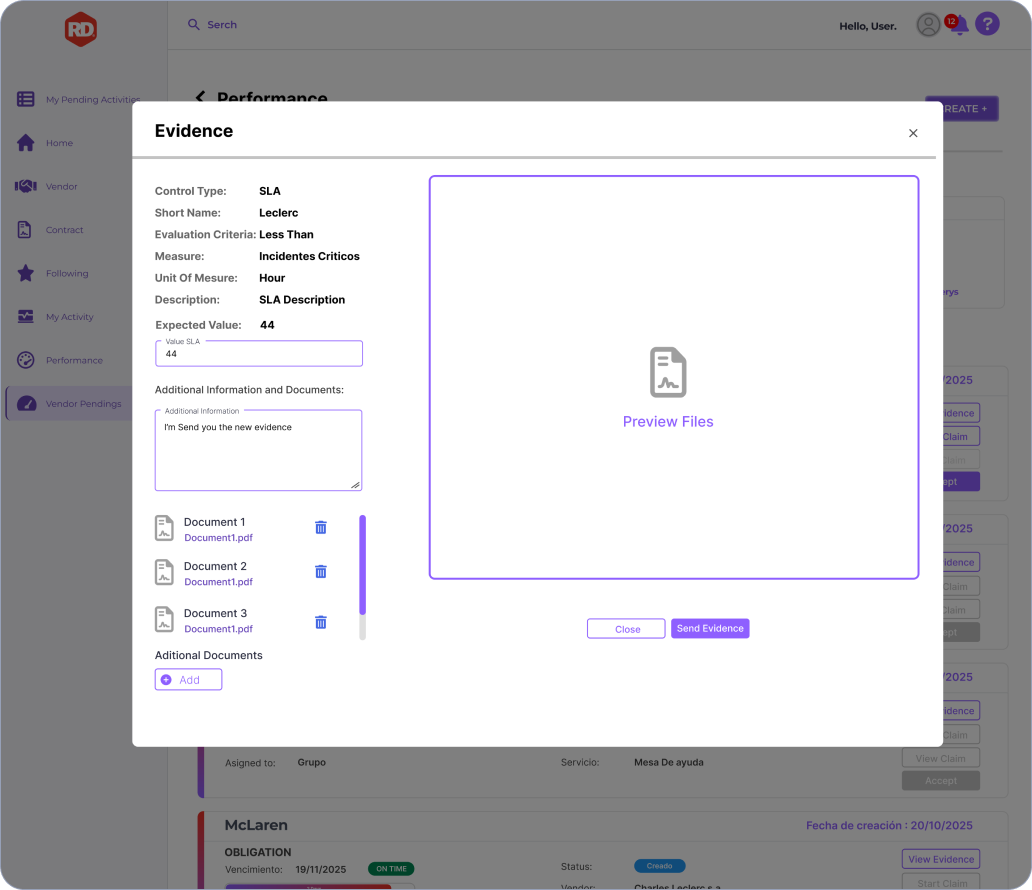Click the Vendor handshake icon
Image resolution: width=1032 pixels, height=890 pixels.
[26, 186]
